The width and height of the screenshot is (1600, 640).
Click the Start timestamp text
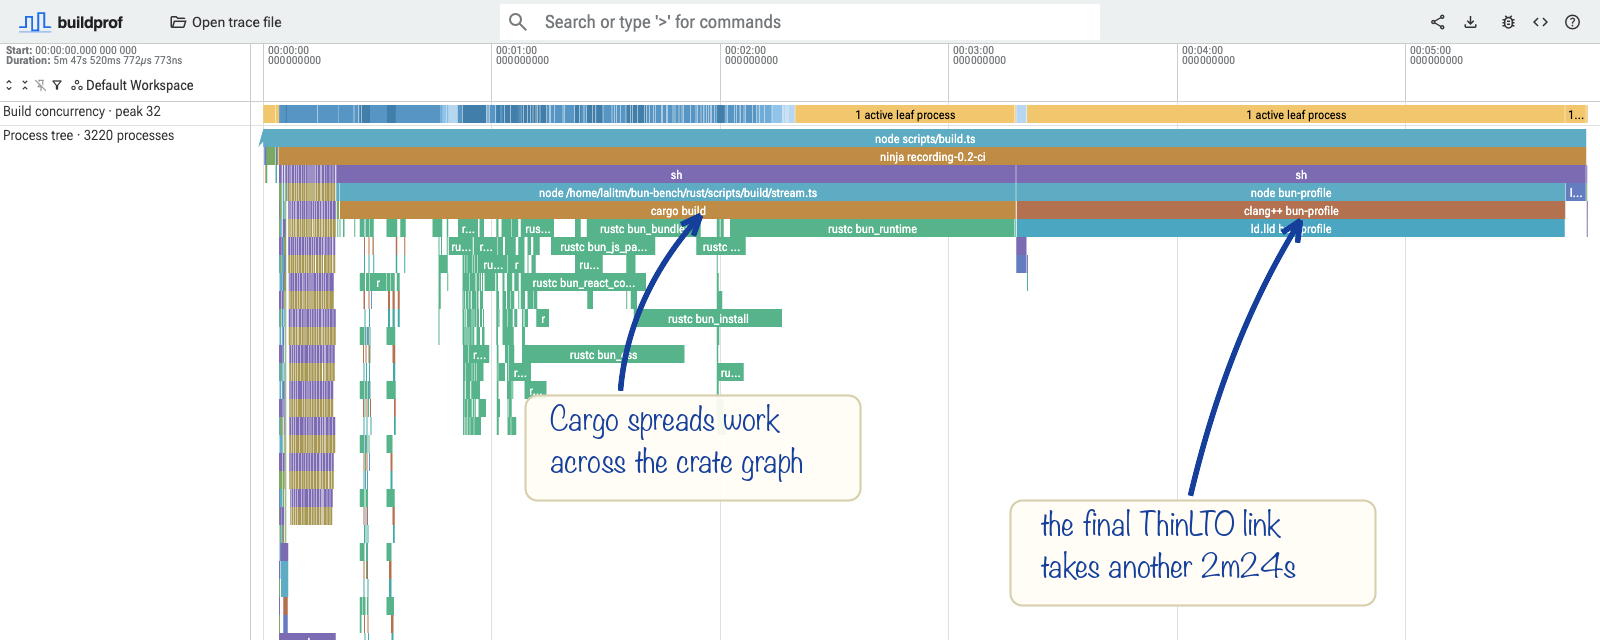[71, 50]
